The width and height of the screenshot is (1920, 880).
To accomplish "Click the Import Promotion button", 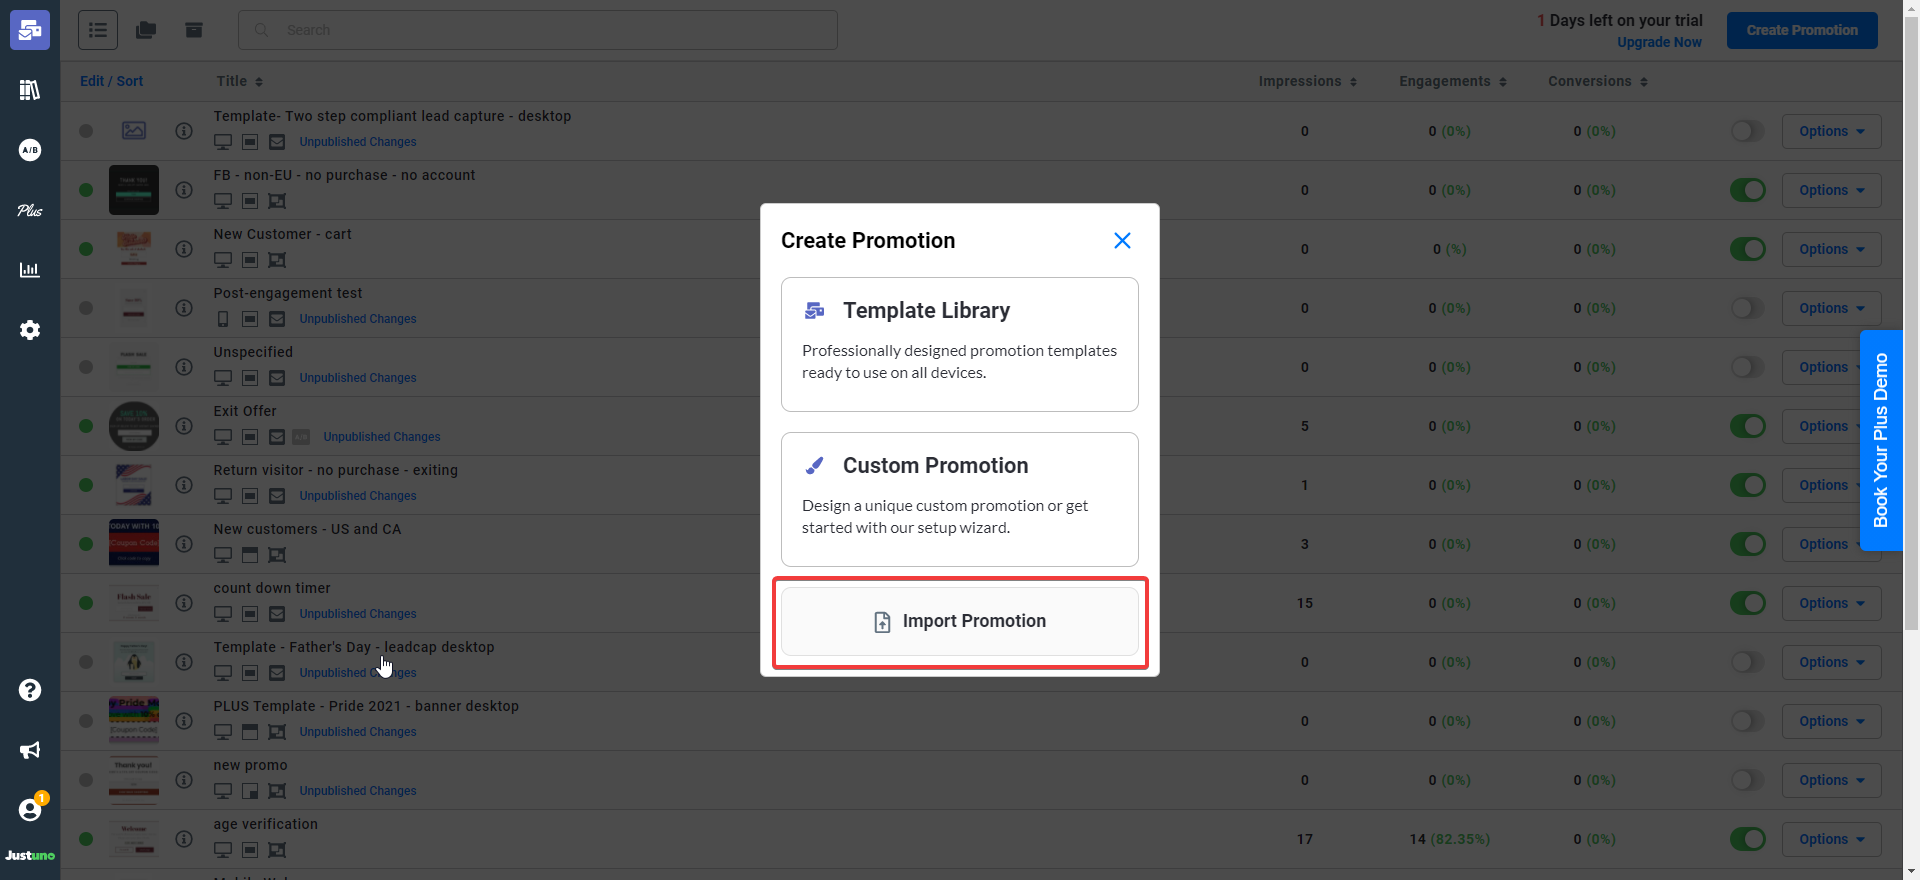I will pos(959,621).
